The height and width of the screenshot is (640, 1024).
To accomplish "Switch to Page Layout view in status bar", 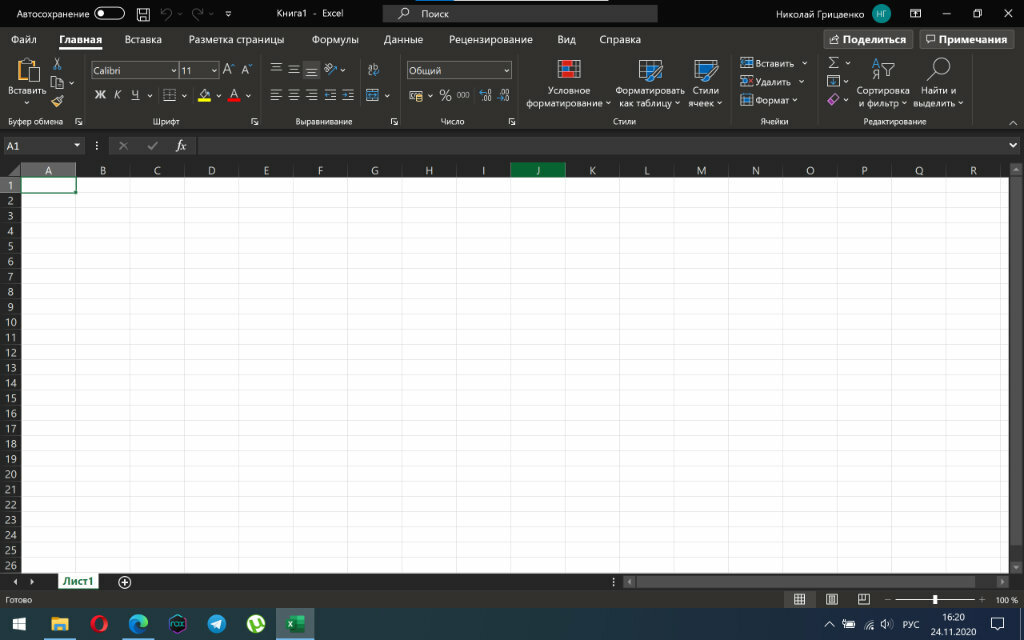I will tap(831, 600).
